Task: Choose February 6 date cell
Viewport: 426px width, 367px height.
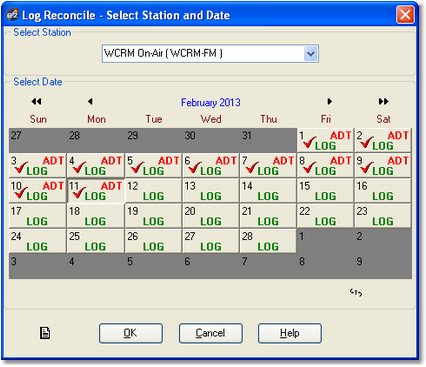Action: pyautogui.click(x=211, y=166)
